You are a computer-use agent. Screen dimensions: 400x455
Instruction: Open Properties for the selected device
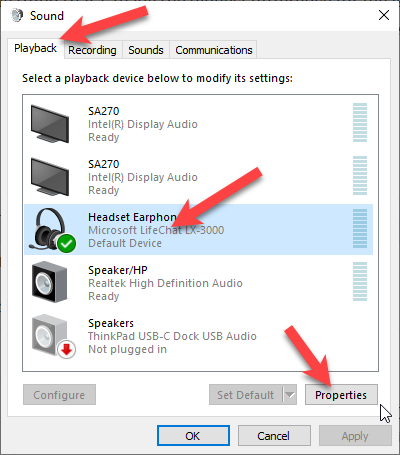(x=341, y=395)
